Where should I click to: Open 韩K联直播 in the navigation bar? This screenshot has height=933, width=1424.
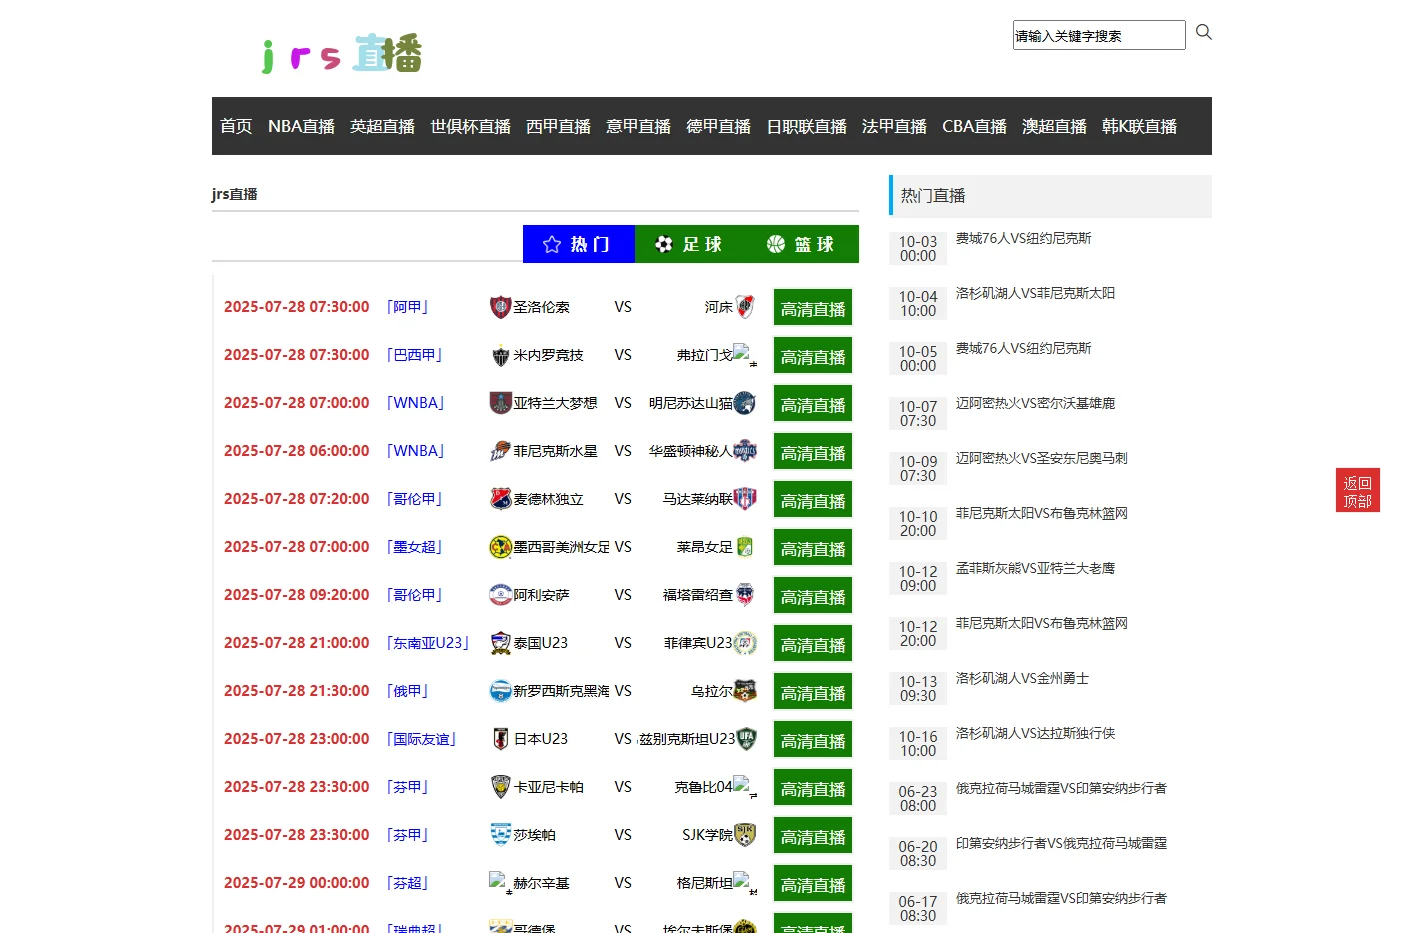click(1139, 126)
